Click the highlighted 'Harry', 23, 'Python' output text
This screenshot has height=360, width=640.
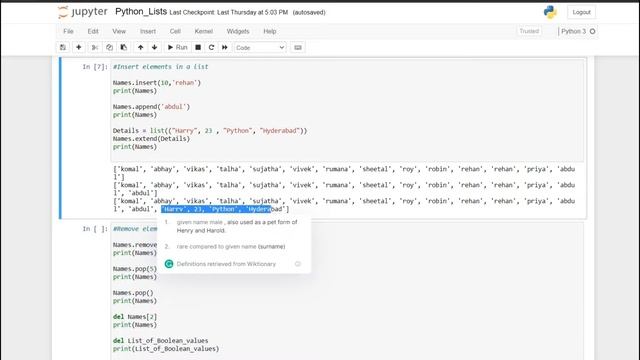click(x=216, y=209)
